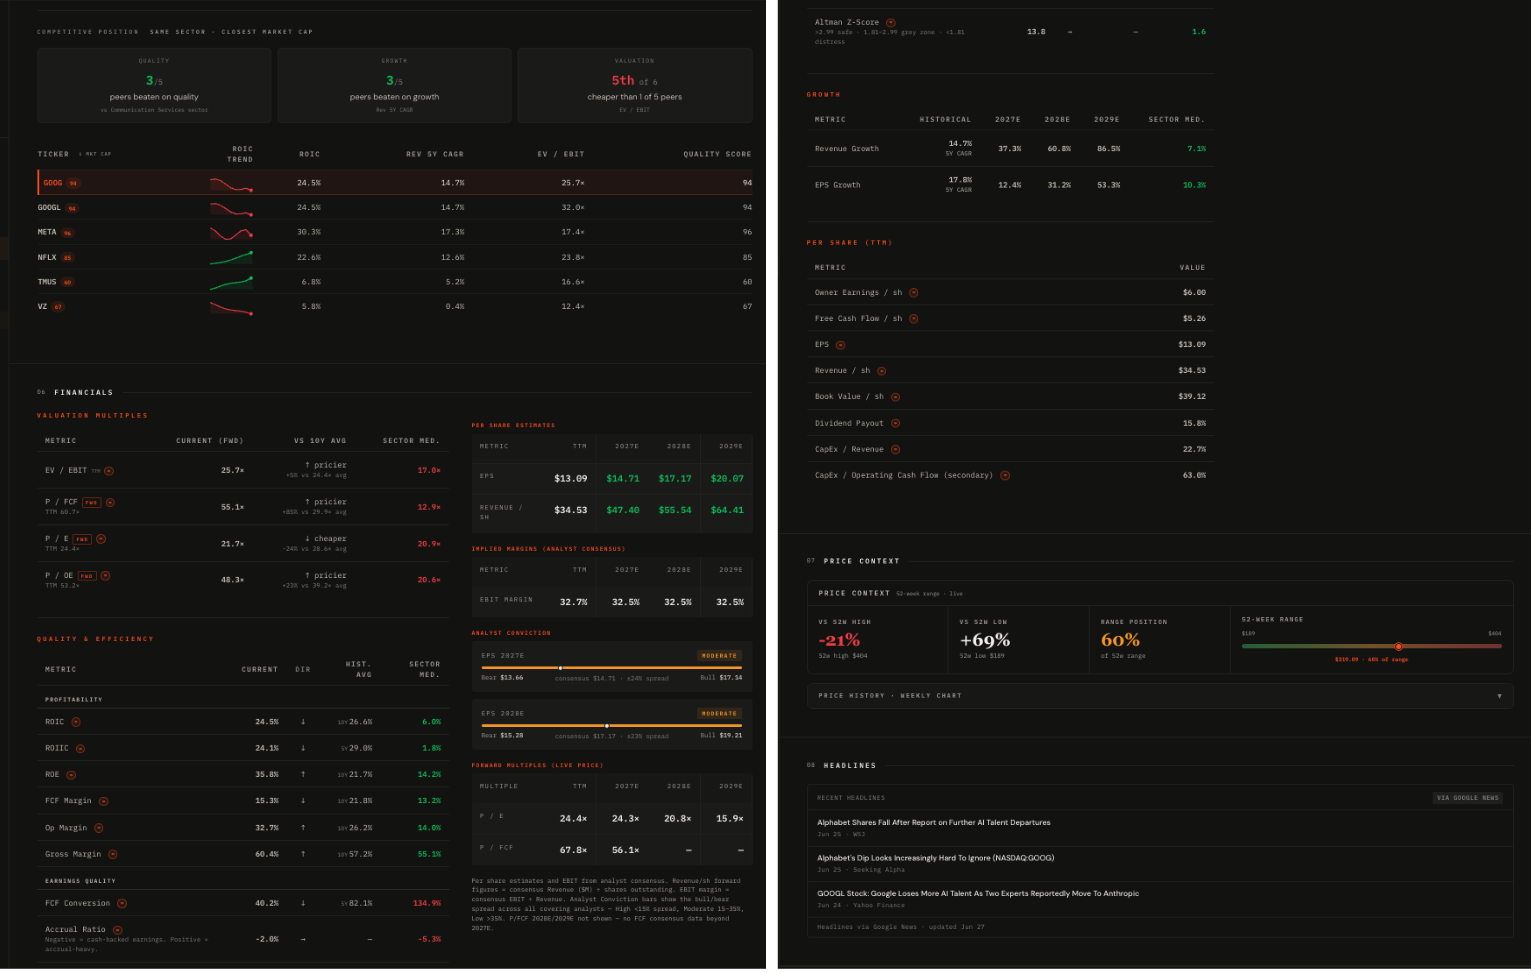Click info icon beside P / E metric
This screenshot has width=1531, height=972.
101,539
